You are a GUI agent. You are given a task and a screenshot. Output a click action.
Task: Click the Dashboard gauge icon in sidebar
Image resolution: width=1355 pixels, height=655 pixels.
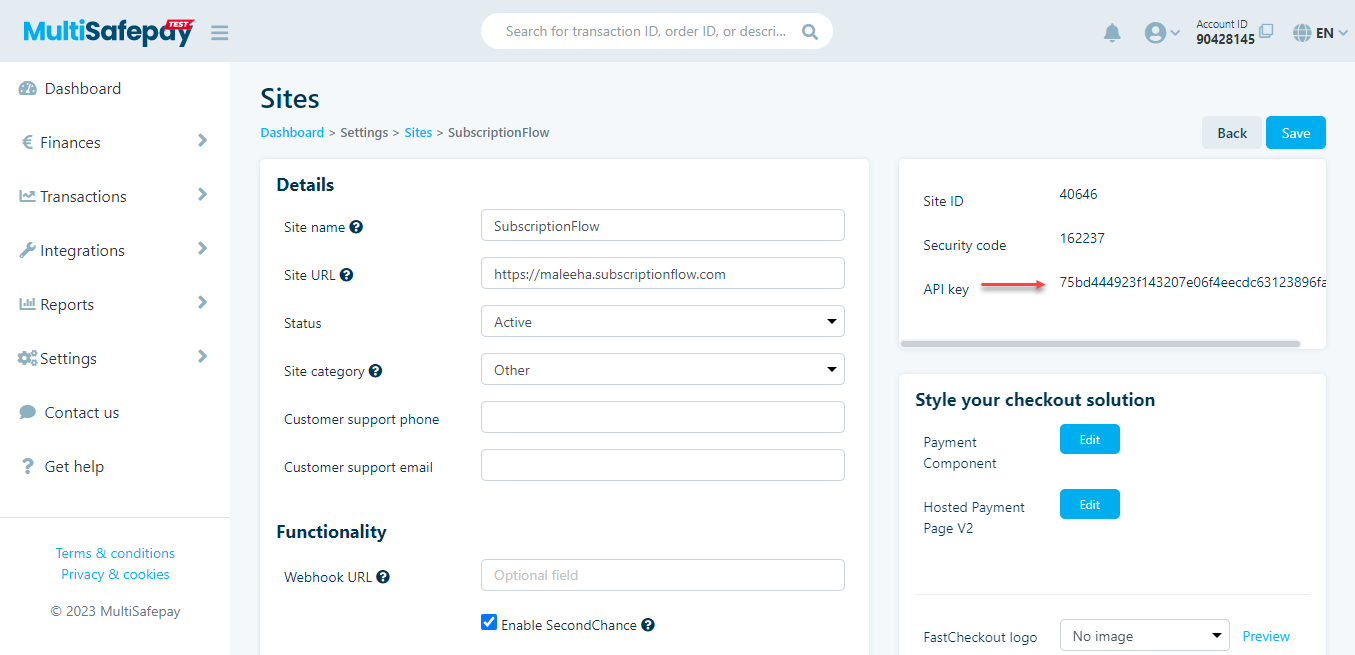pyautogui.click(x=28, y=89)
